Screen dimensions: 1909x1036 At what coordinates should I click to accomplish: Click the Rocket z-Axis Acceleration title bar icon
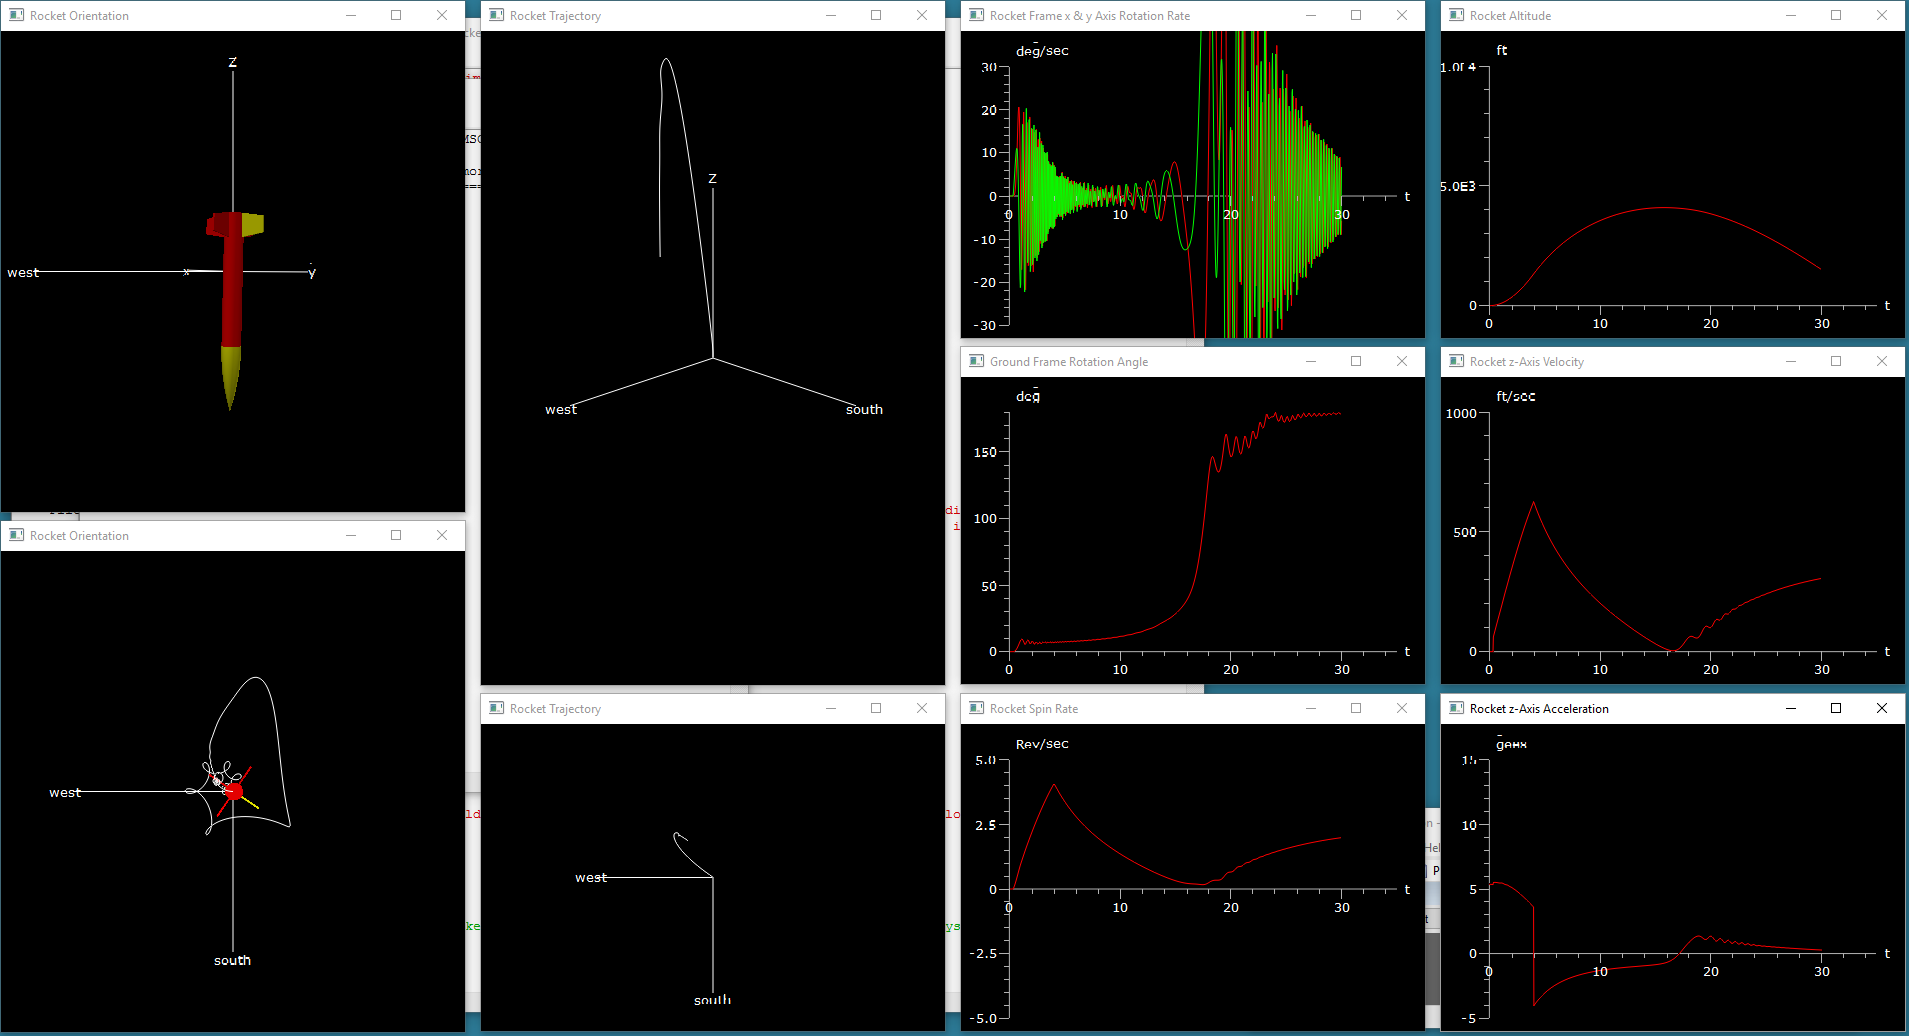click(x=1457, y=708)
